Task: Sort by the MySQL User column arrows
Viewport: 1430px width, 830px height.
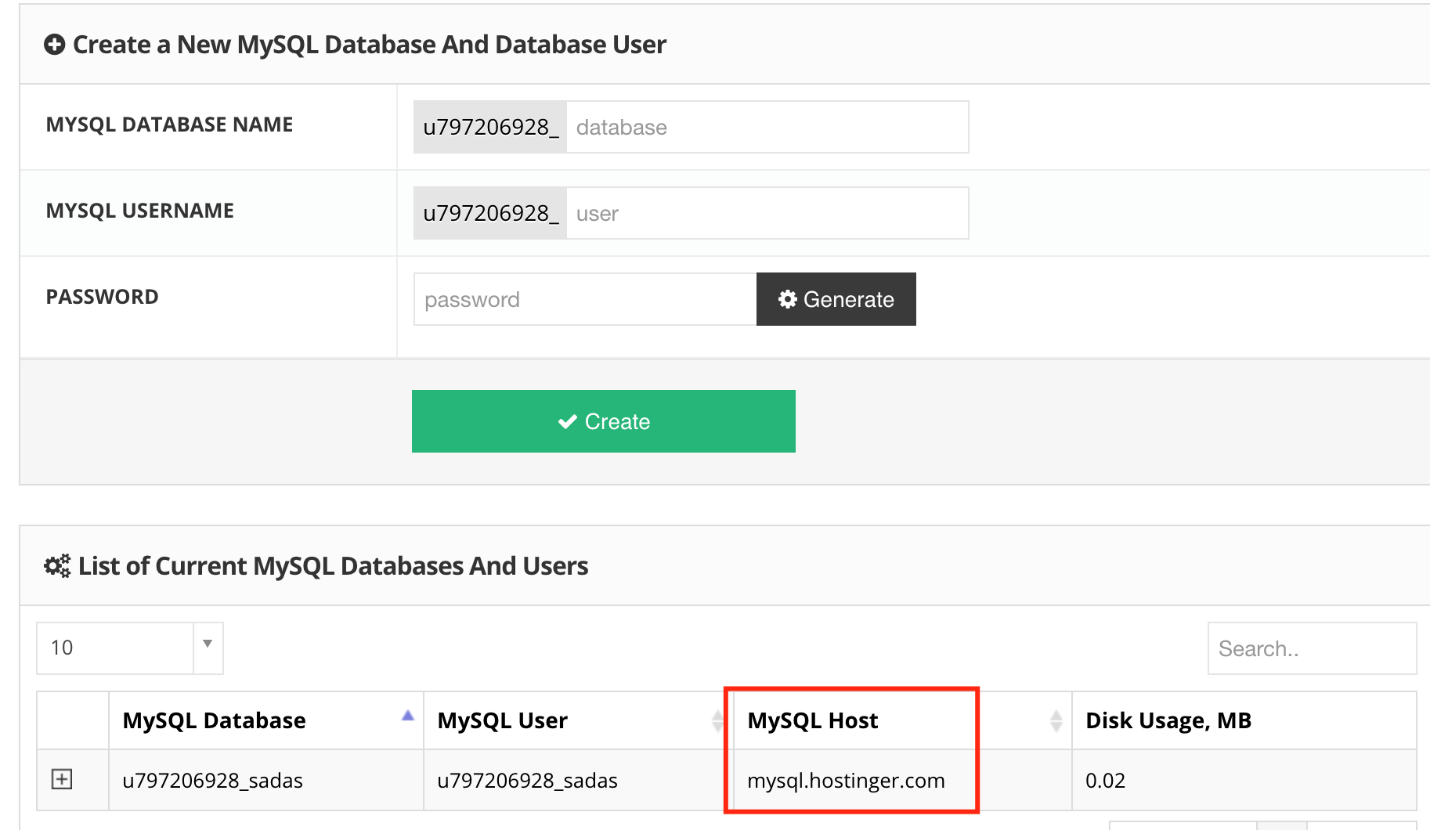Action: (x=717, y=720)
